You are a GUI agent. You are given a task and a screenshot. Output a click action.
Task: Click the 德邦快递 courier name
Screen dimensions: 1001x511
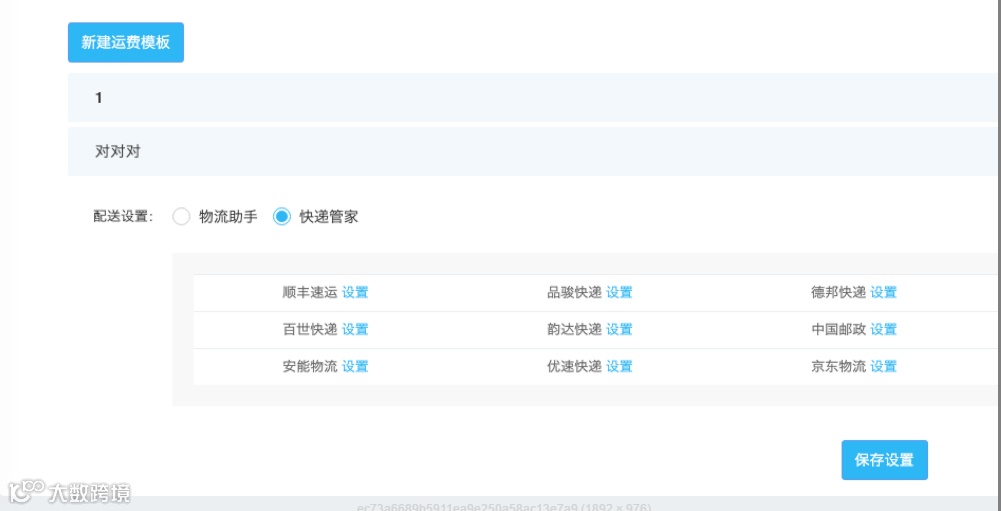pos(838,293)
